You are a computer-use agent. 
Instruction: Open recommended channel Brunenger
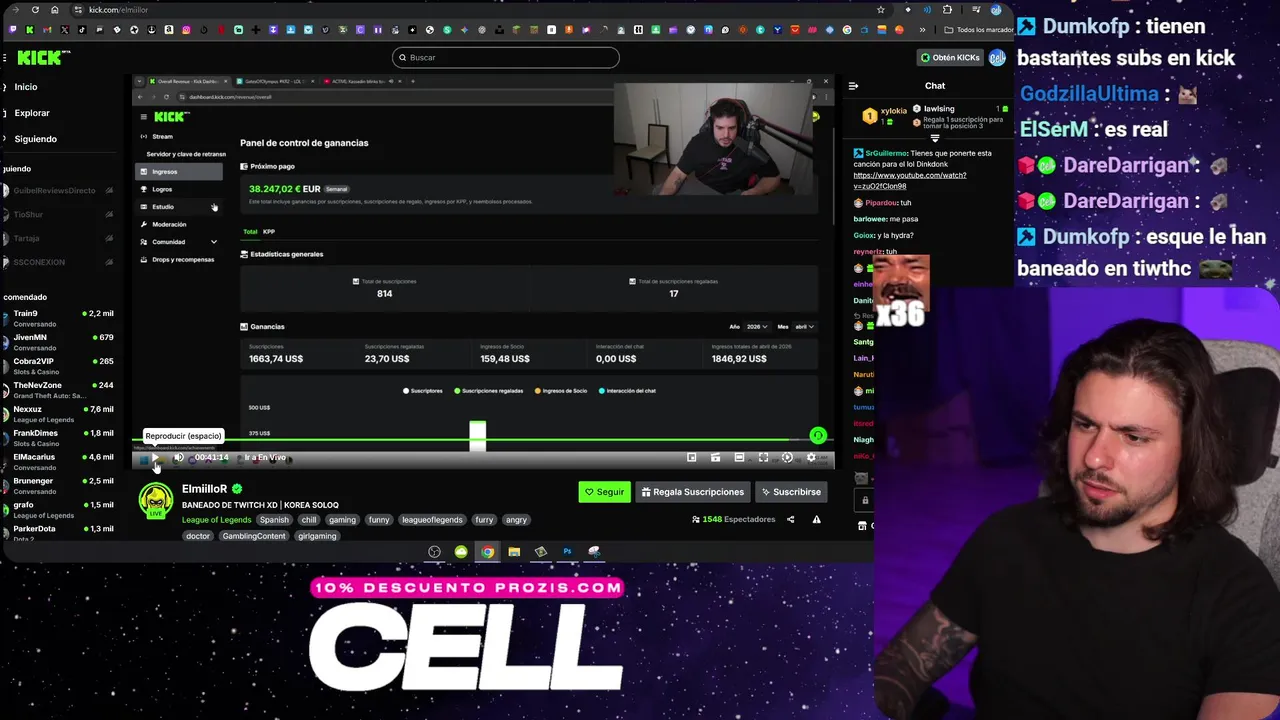58,486
